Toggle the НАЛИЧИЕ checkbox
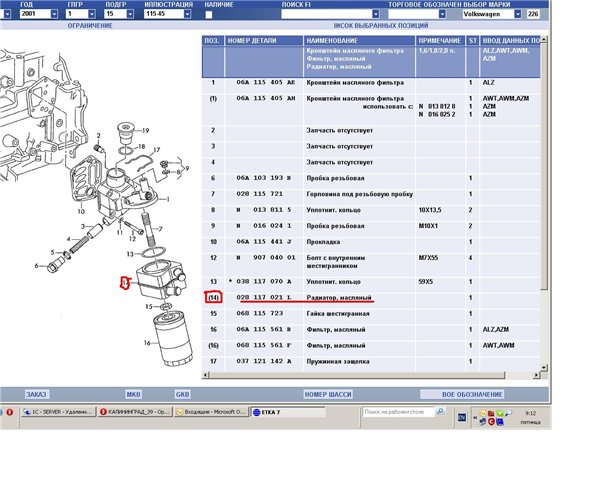600x480 pixels. tap(209, 15)
